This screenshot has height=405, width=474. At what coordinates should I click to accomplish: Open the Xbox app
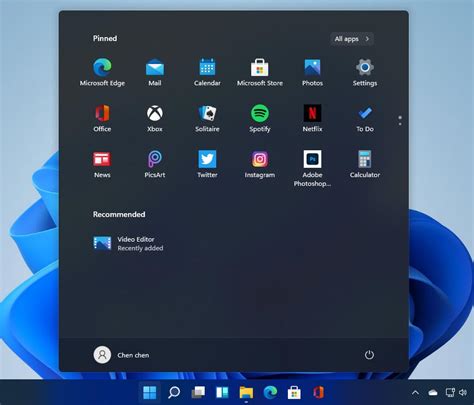(x=155, y=118)
